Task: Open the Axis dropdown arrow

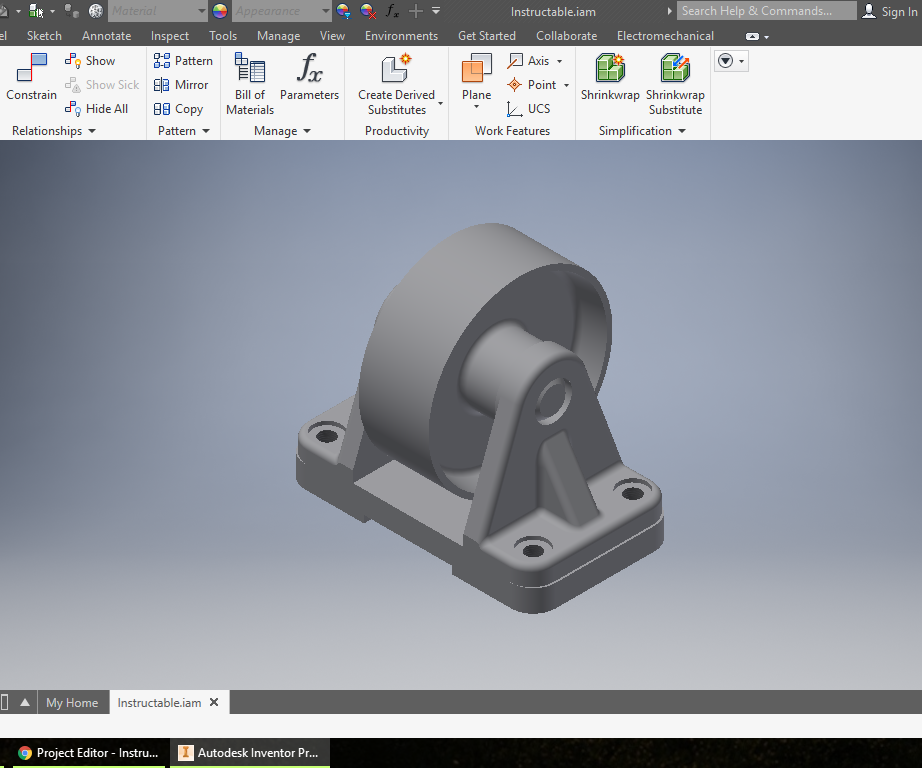Action: point(560,60)
